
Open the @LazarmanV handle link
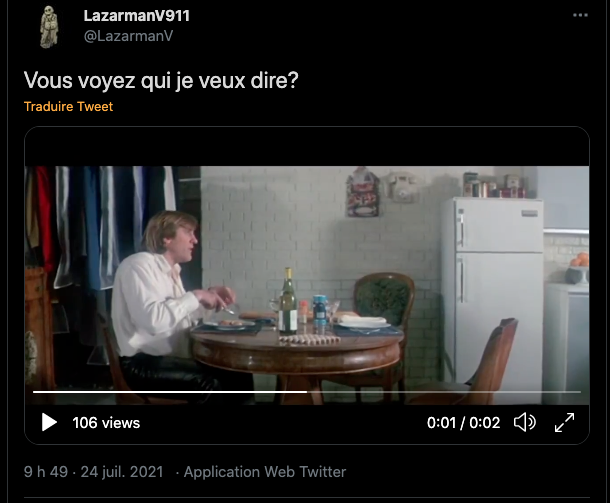128,36
